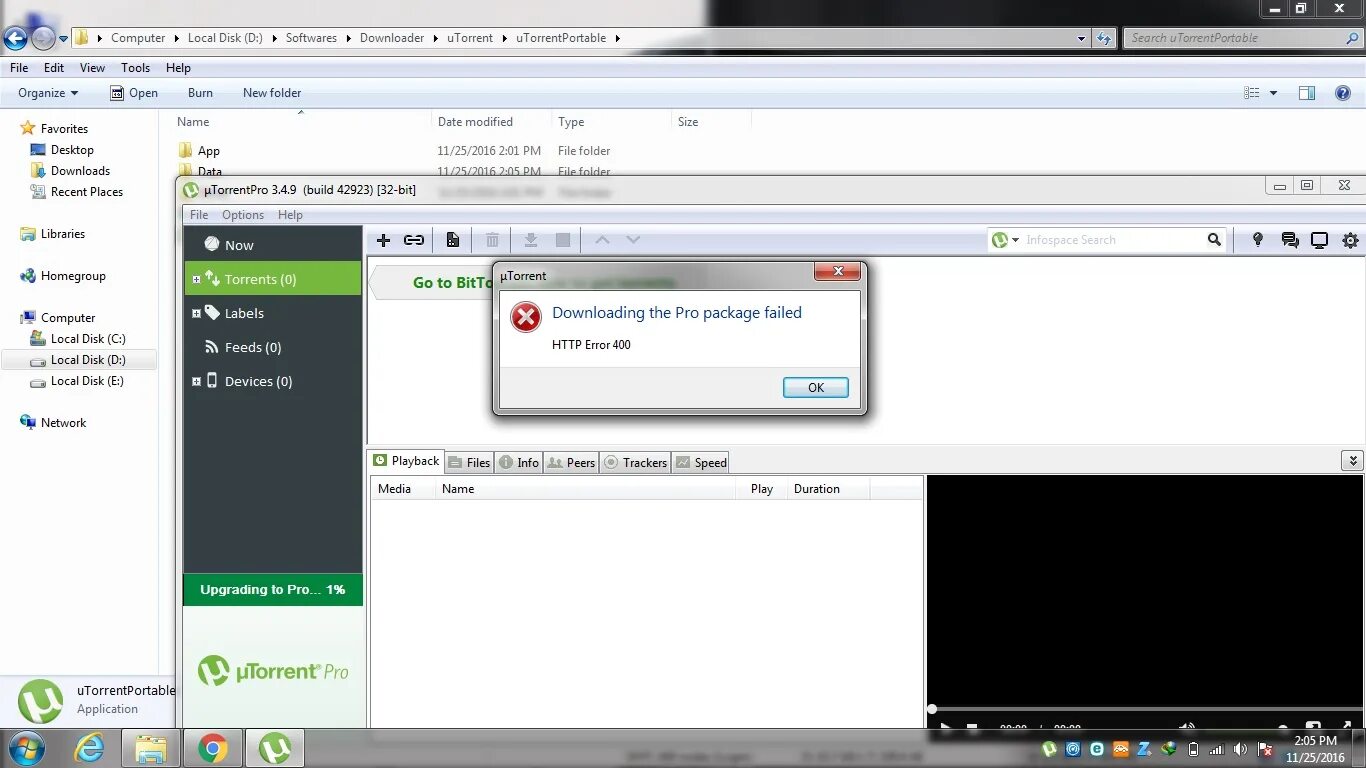Click the search magnifier in uTorrent
Viewport: 1366px width, 768px height.
[x=1214, y=240]
